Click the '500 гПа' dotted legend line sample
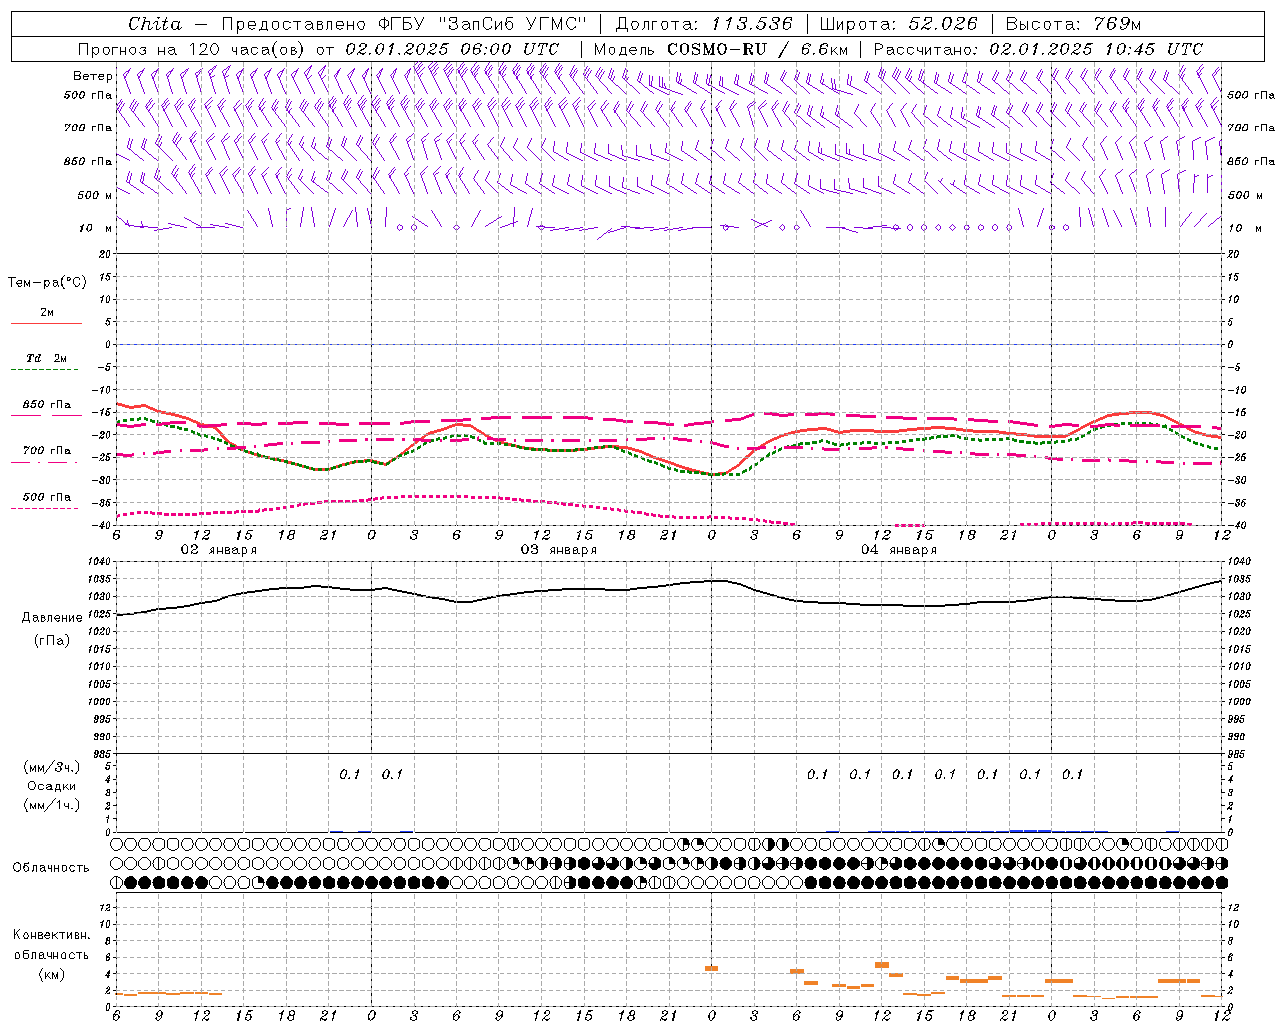 point(44,508)
